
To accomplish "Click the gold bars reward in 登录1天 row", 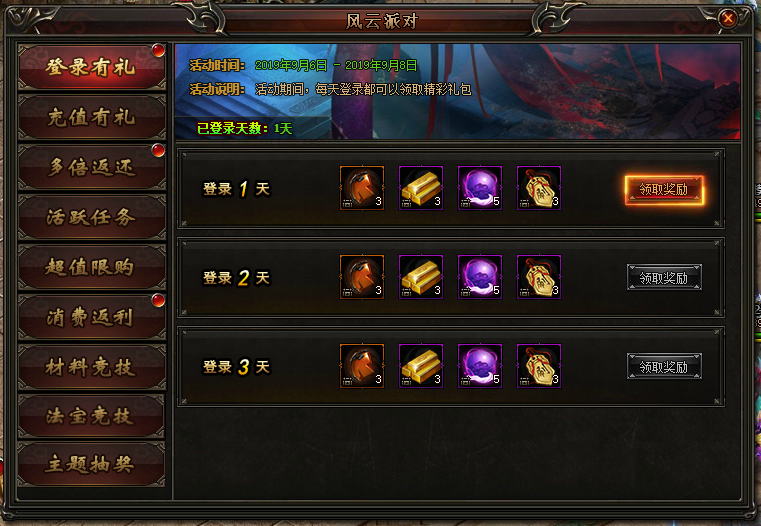I will tap(421, 188).
